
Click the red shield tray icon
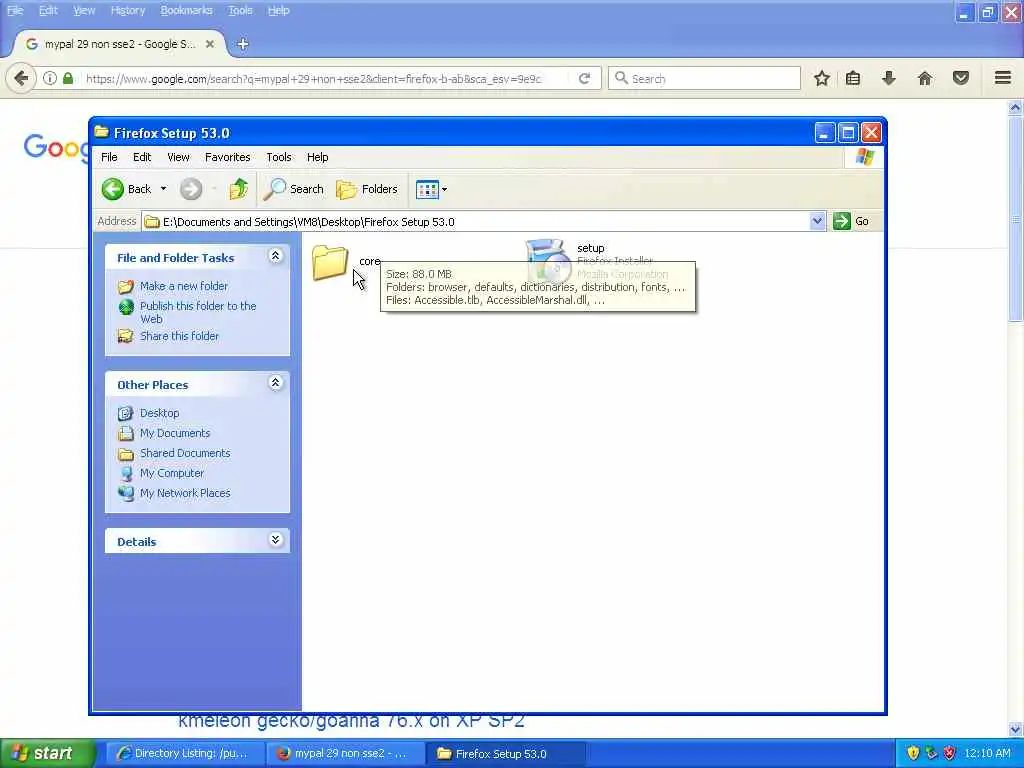click(x=949, y=754)
